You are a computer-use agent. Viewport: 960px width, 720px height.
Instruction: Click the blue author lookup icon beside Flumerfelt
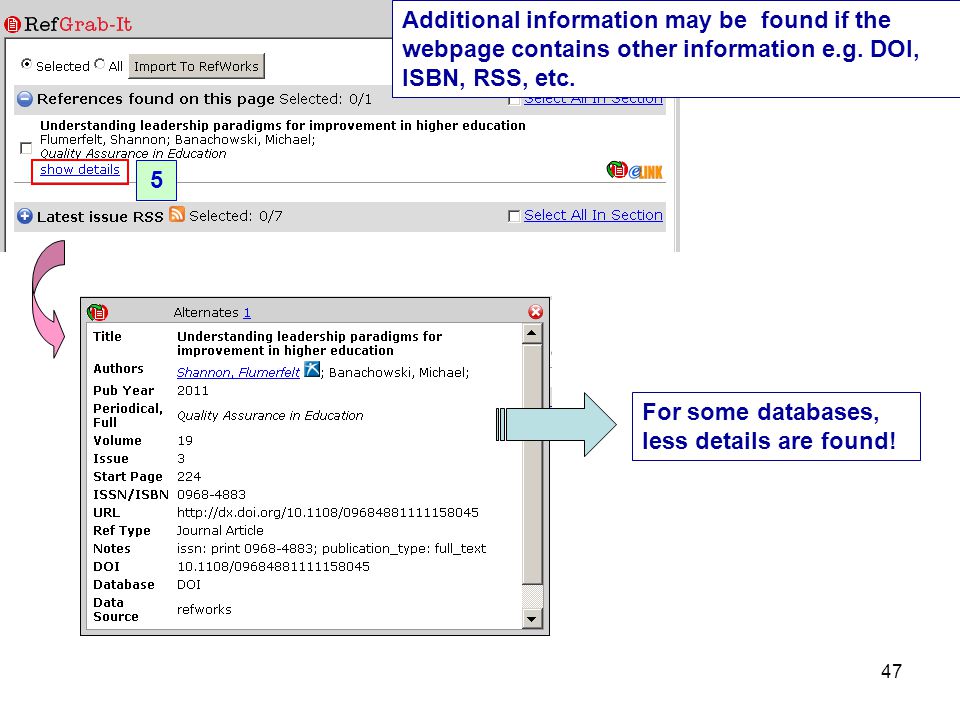coord(312,369)
